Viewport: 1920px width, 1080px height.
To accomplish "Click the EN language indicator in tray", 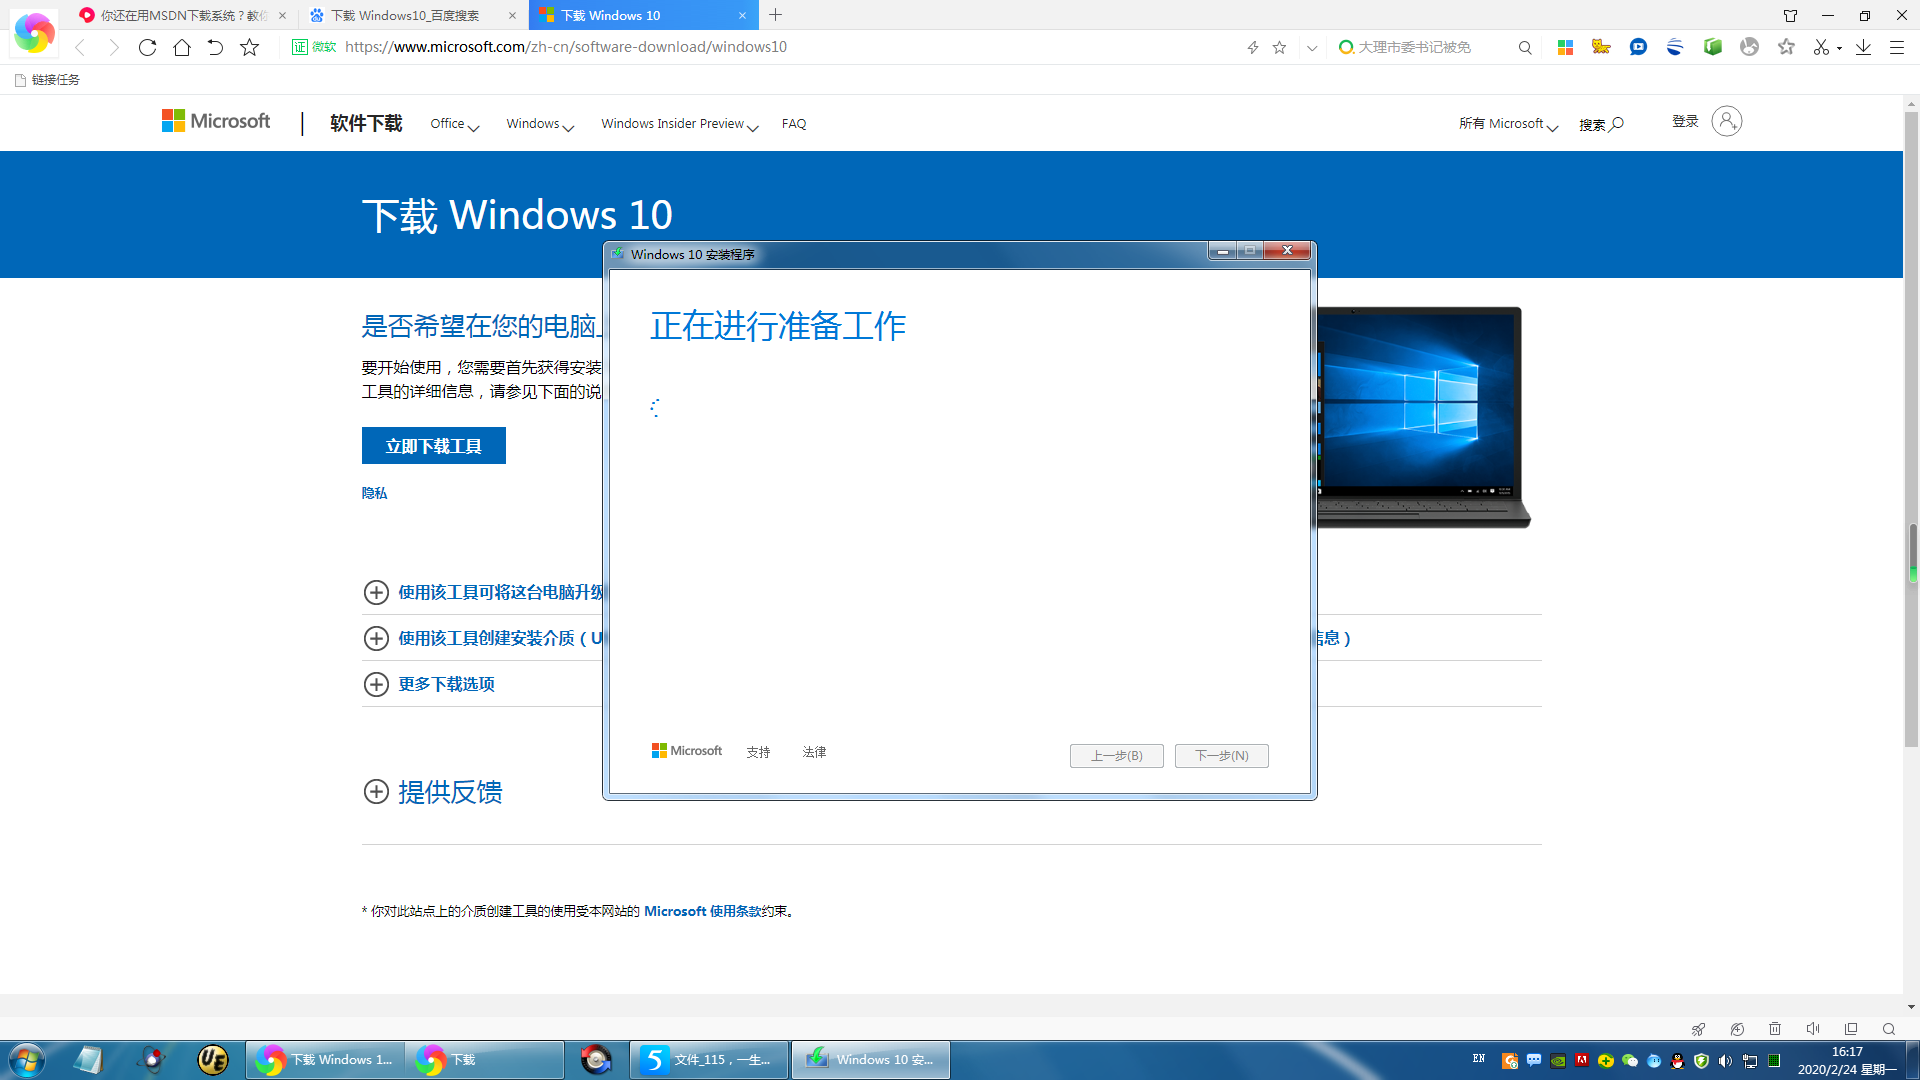I will [1479, 1059].
